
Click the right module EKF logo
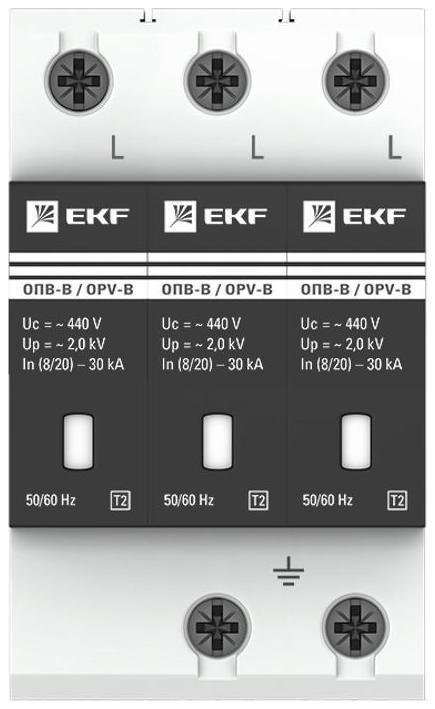[x=355, y=216]
